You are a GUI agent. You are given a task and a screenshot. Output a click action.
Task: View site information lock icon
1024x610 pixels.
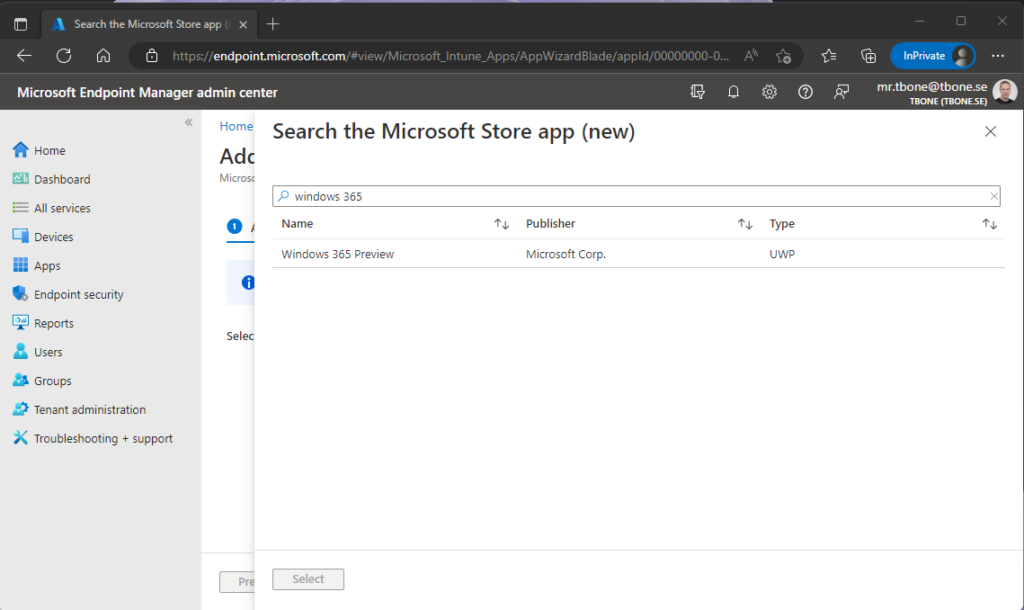[x=152, y=56]
